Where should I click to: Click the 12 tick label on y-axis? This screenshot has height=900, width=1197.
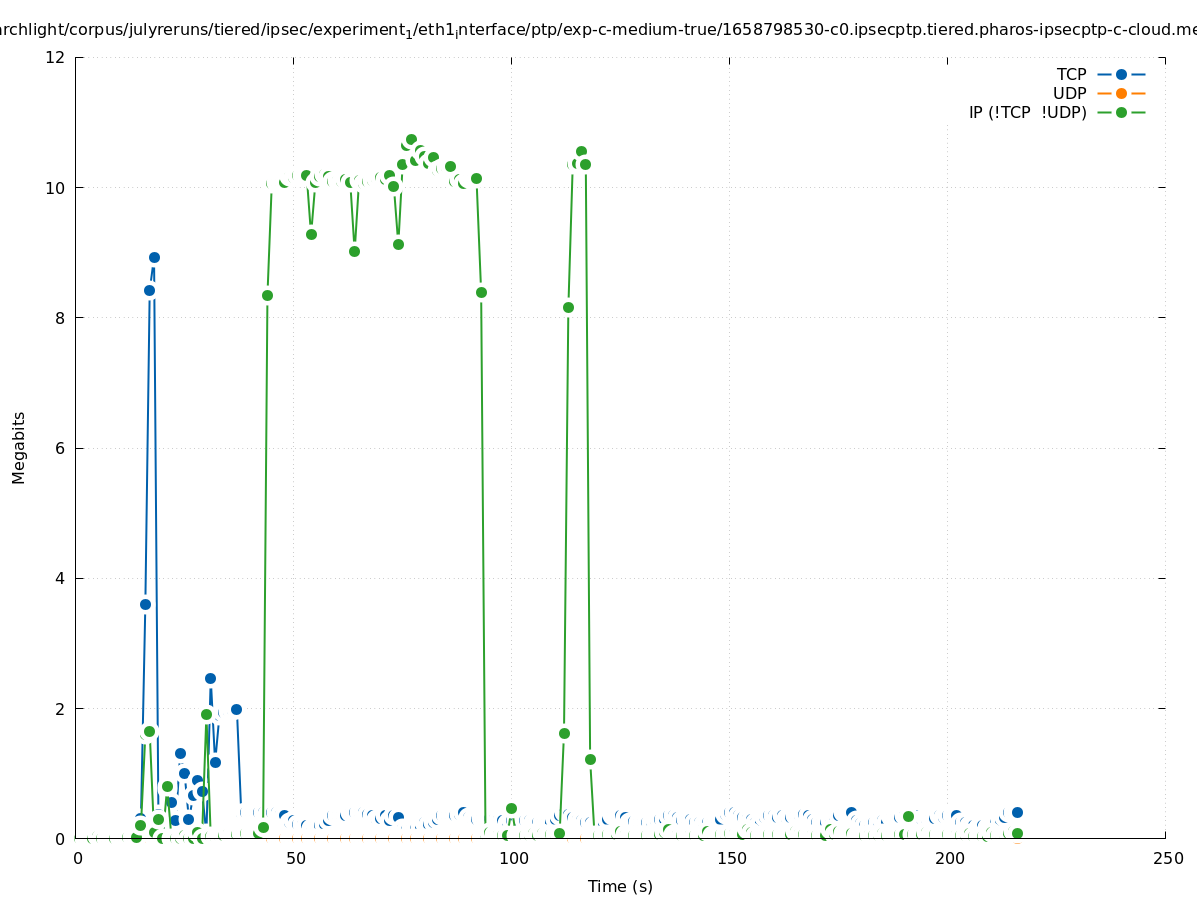click(x=56, y=57)
